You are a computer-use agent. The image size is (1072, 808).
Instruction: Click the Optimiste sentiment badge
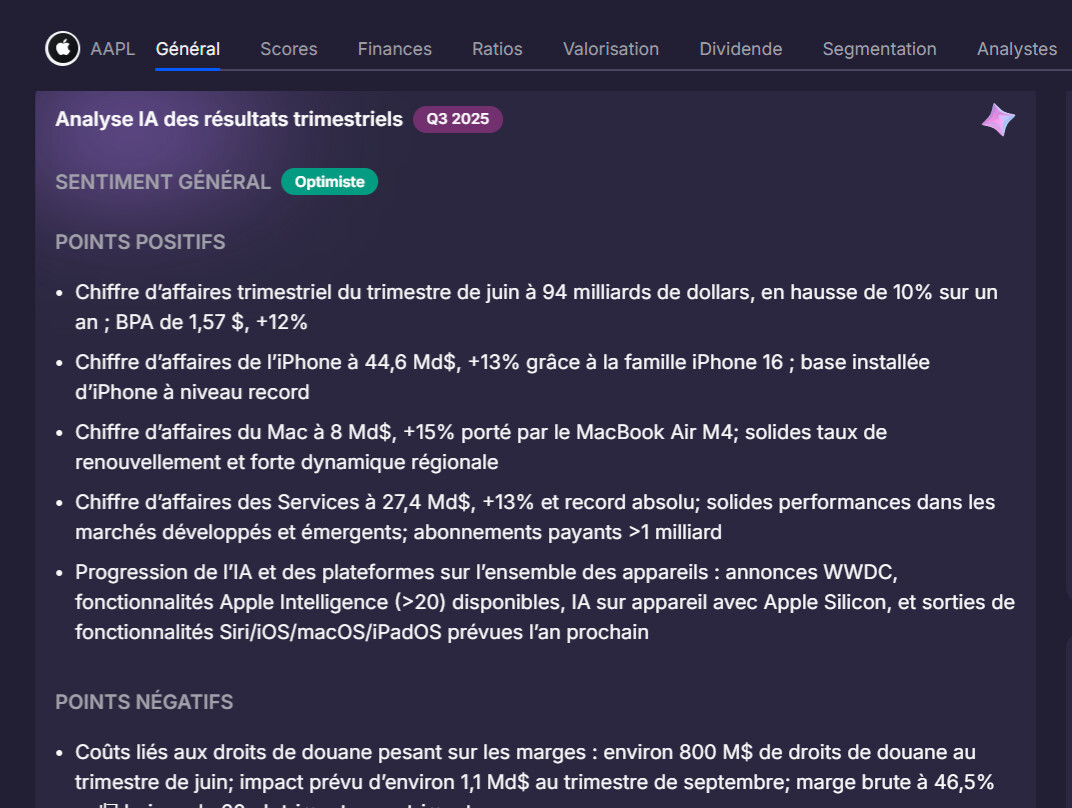coord(329,181)
